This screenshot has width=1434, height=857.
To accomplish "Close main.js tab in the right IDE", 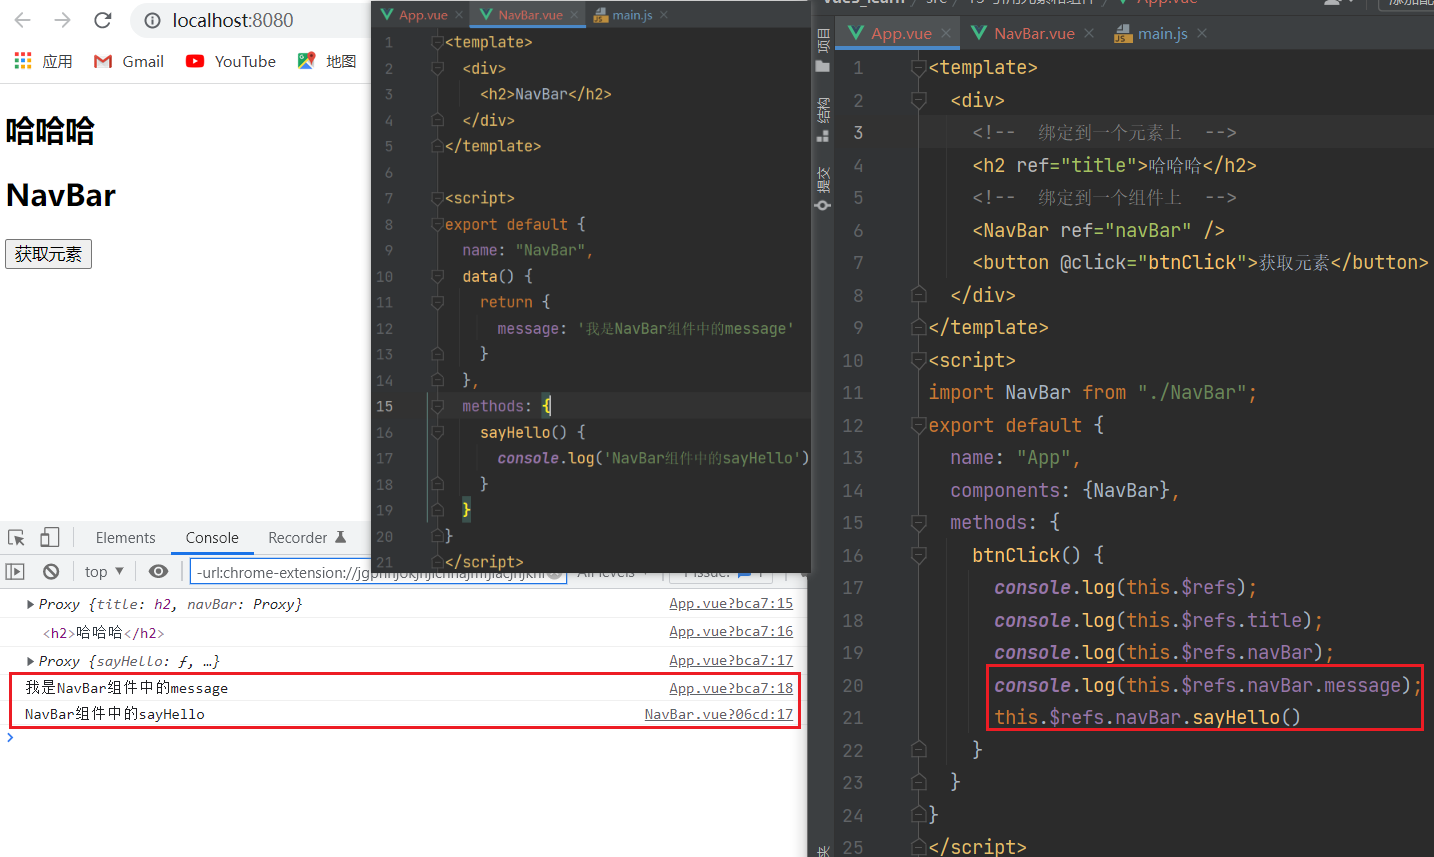I will coord(1202,33).
